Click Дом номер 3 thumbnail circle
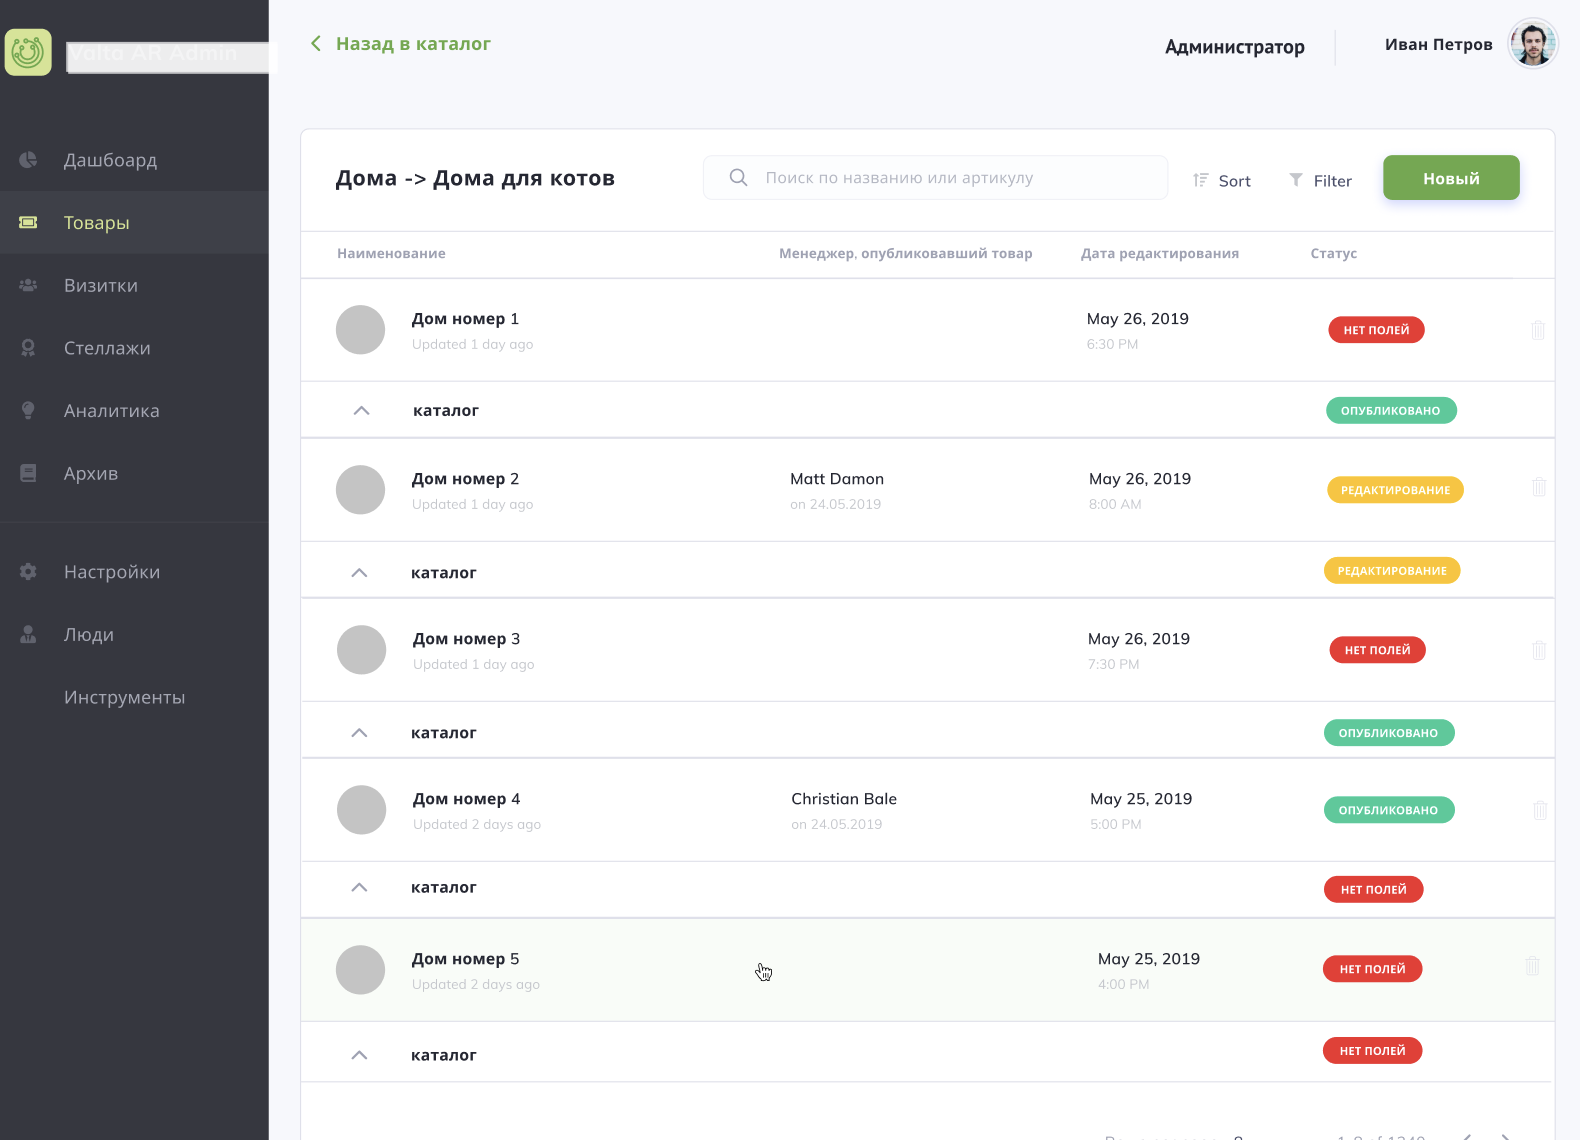The image size is (1580, 1140). (x=361, y=650)
